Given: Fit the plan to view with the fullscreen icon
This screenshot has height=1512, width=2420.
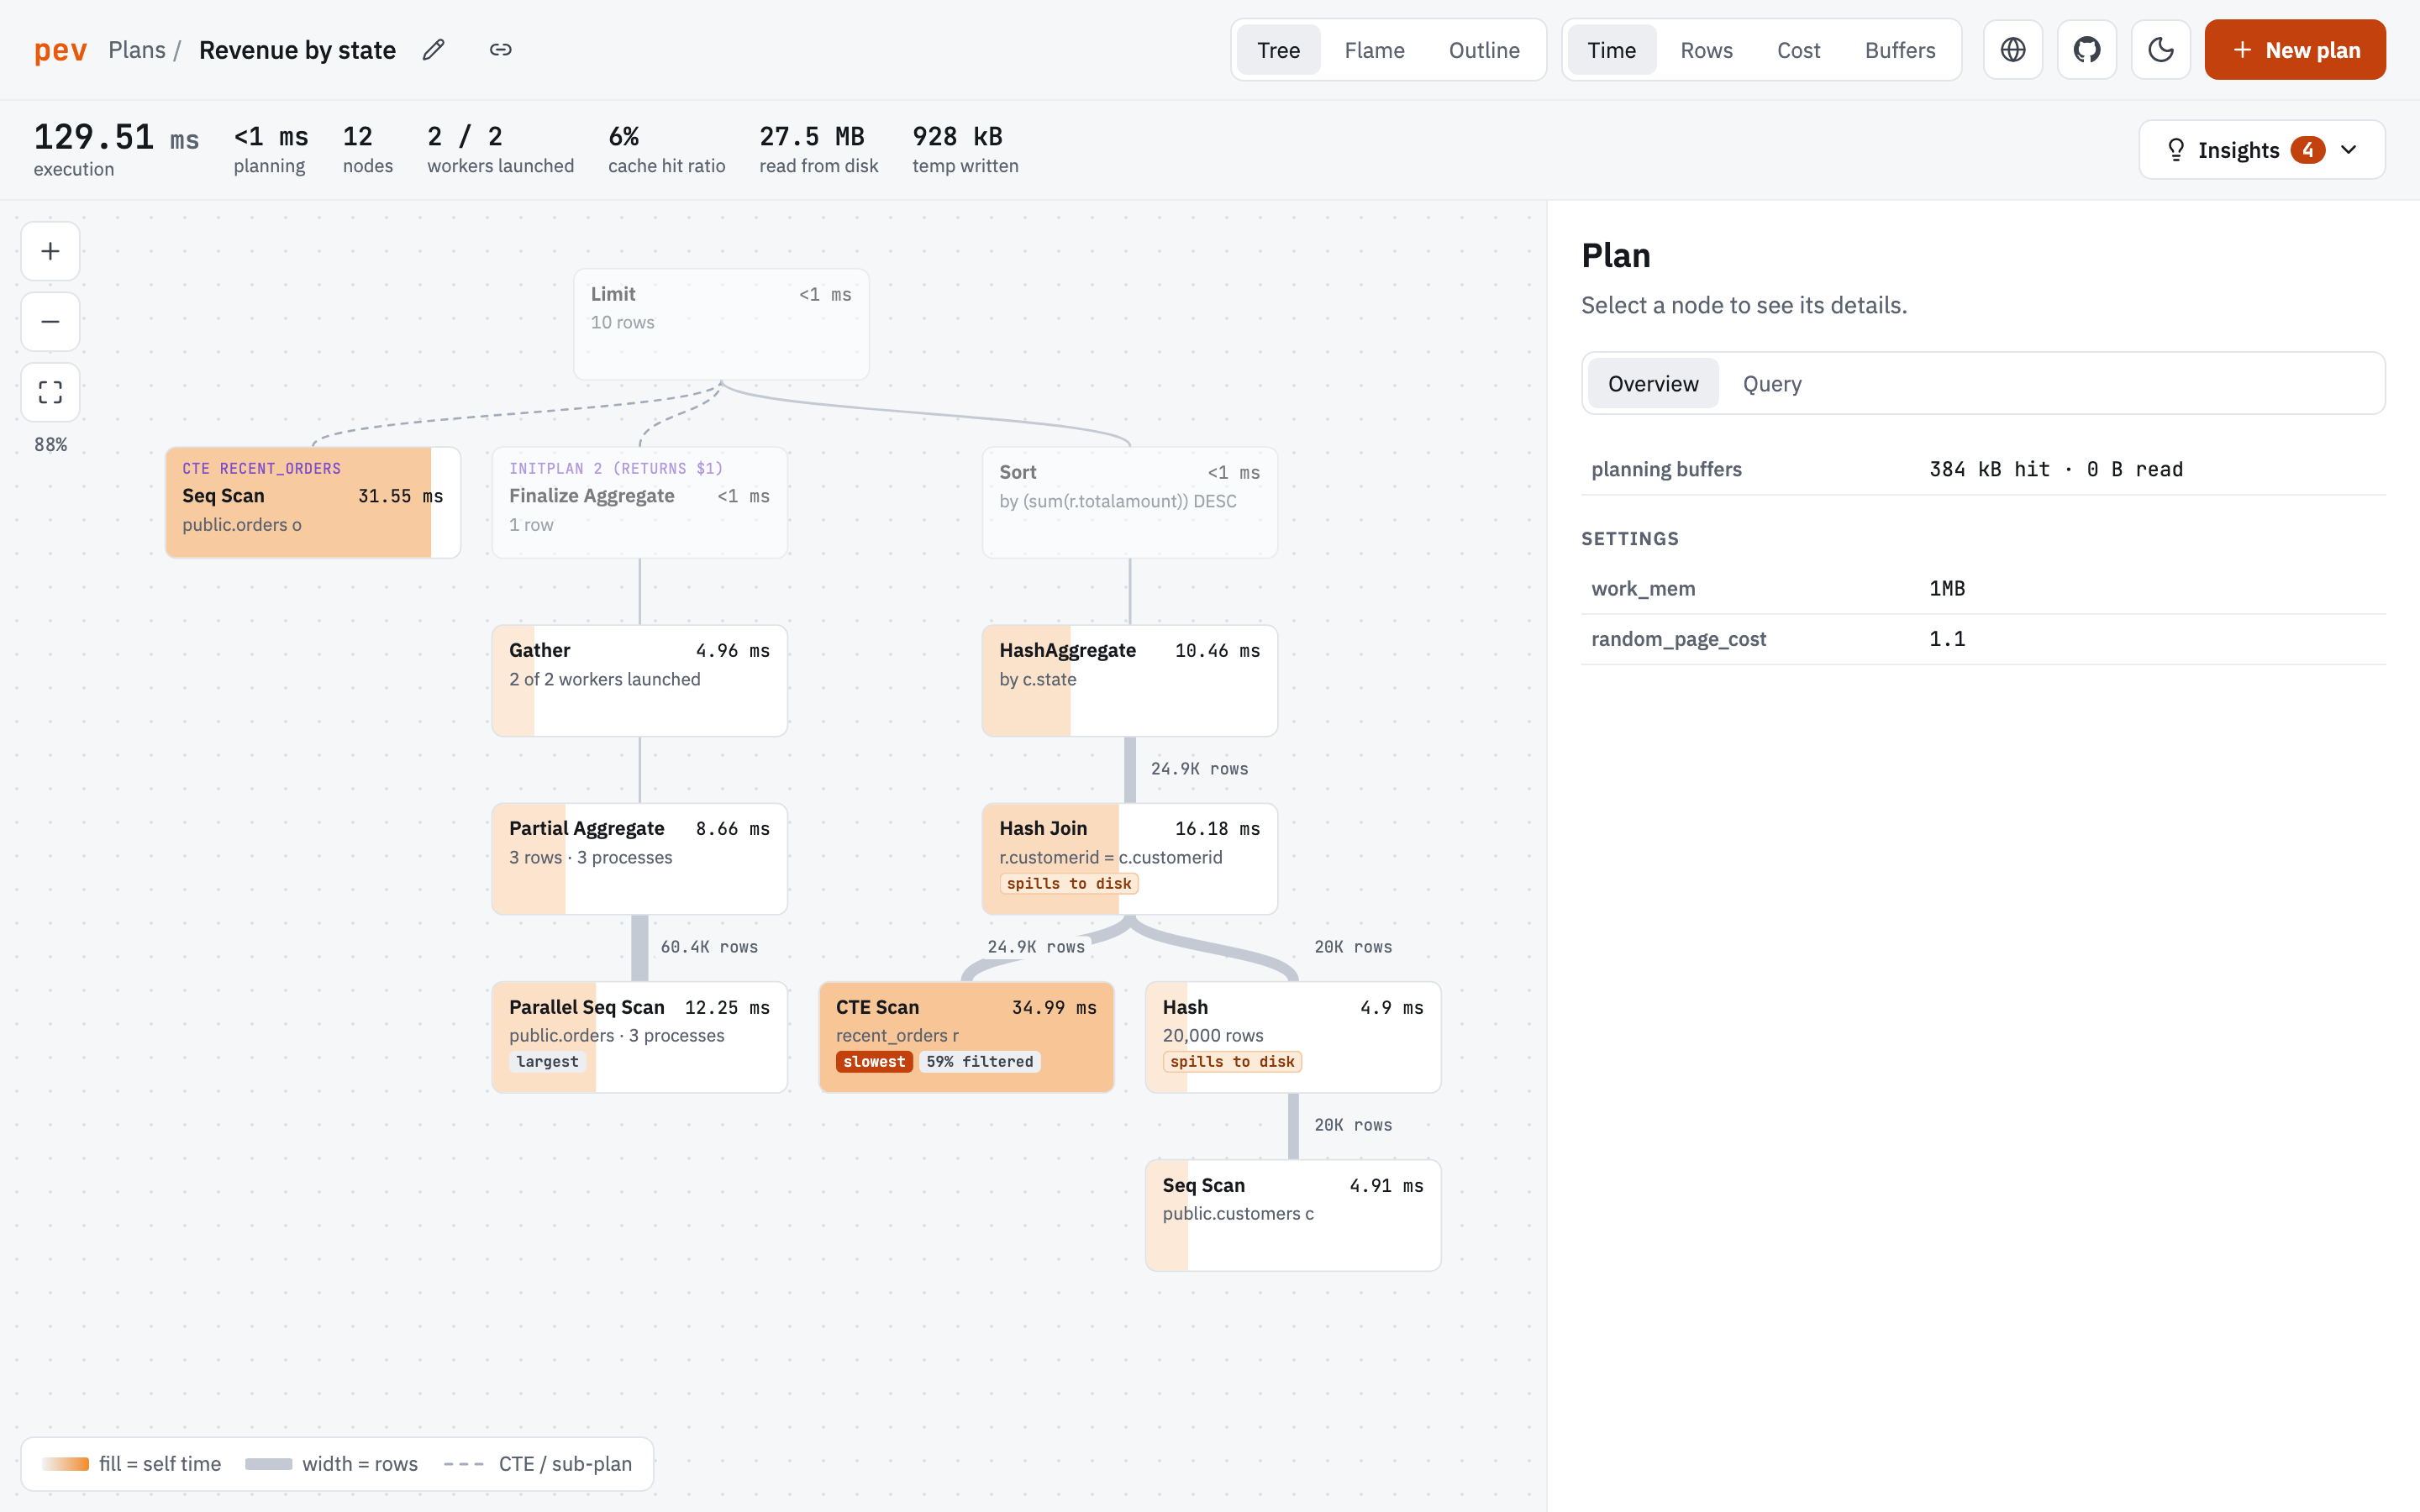Looking at the screenshot, I should (51, 392).
